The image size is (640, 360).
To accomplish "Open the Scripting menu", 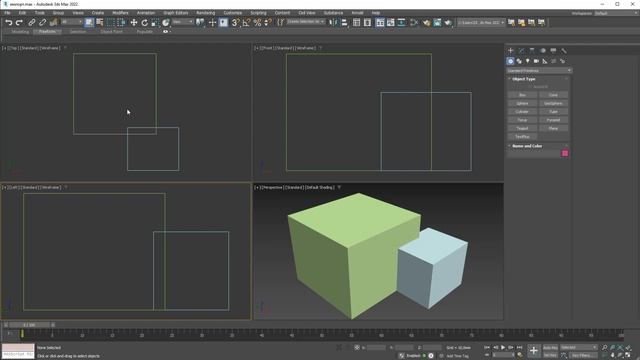I will click(258, 13).
